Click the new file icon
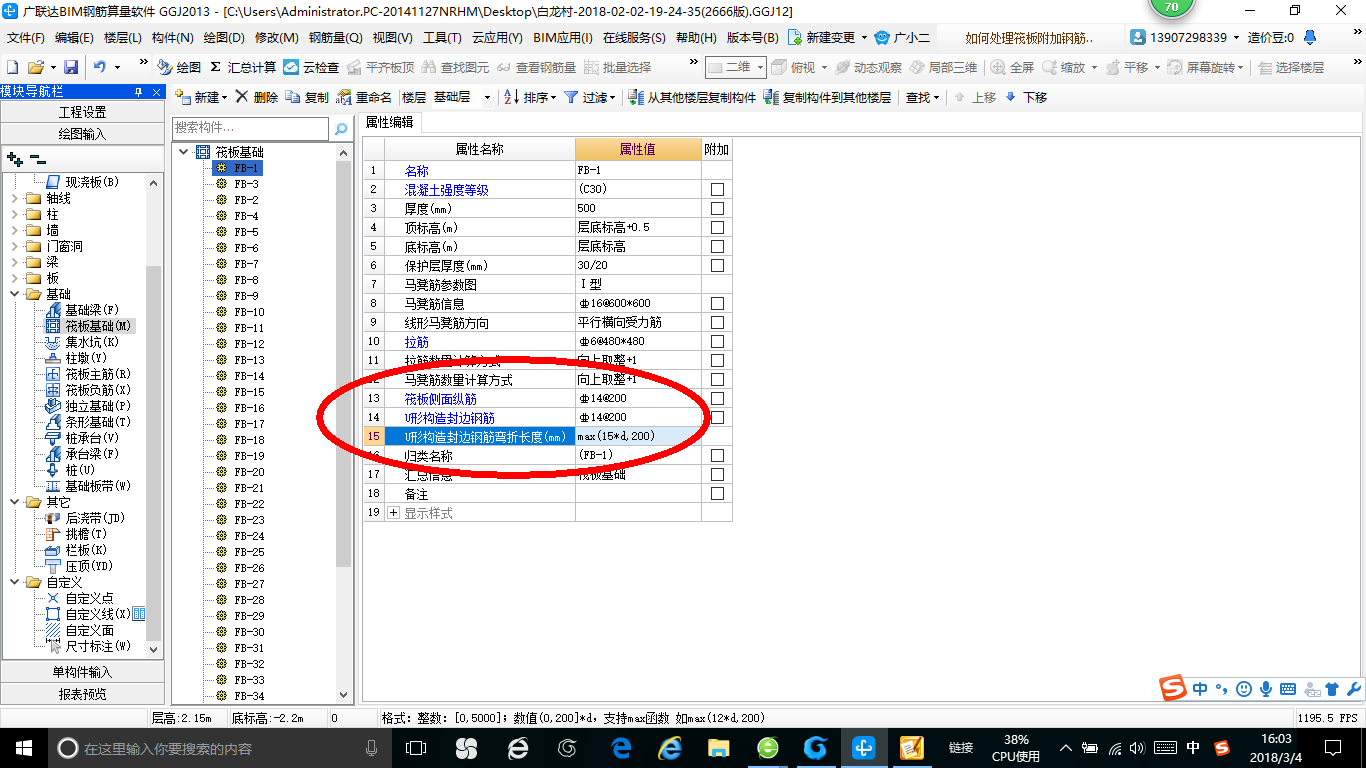The width and height of the screenshot is (1366, 768). pos(13,67)
